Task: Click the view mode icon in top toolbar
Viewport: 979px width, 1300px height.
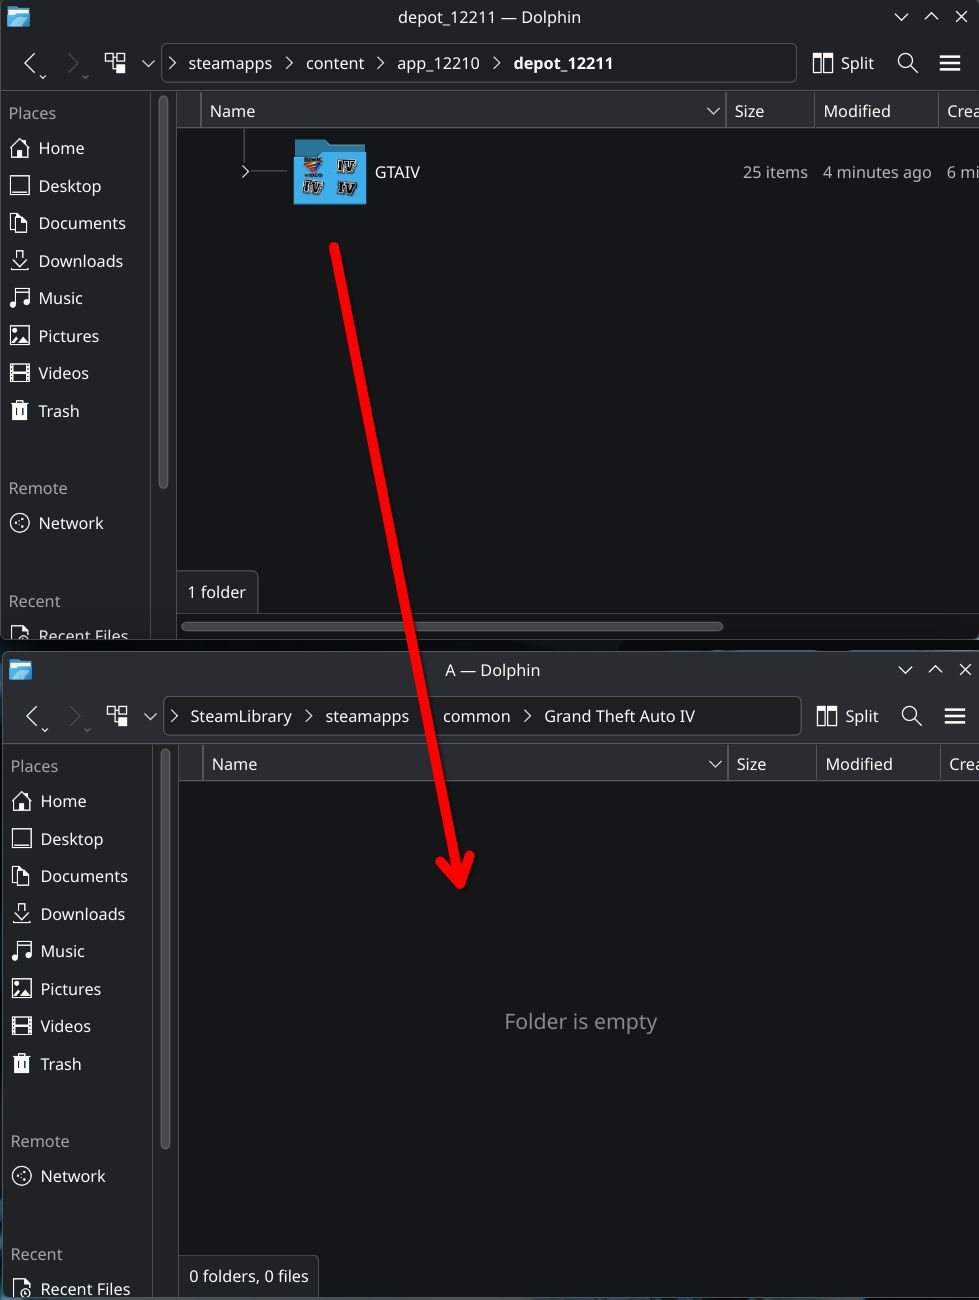Action: [x=116, y=63]
